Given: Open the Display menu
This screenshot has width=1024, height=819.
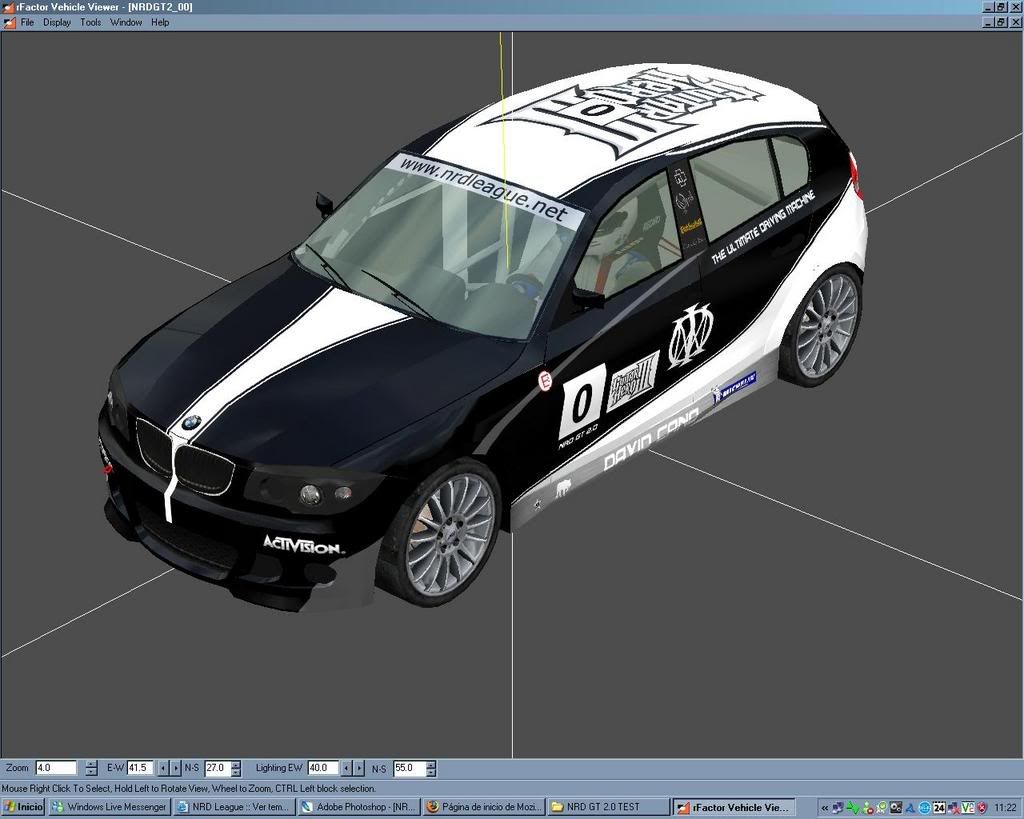Looking at the screenshot, I should [x=57, y=22].
